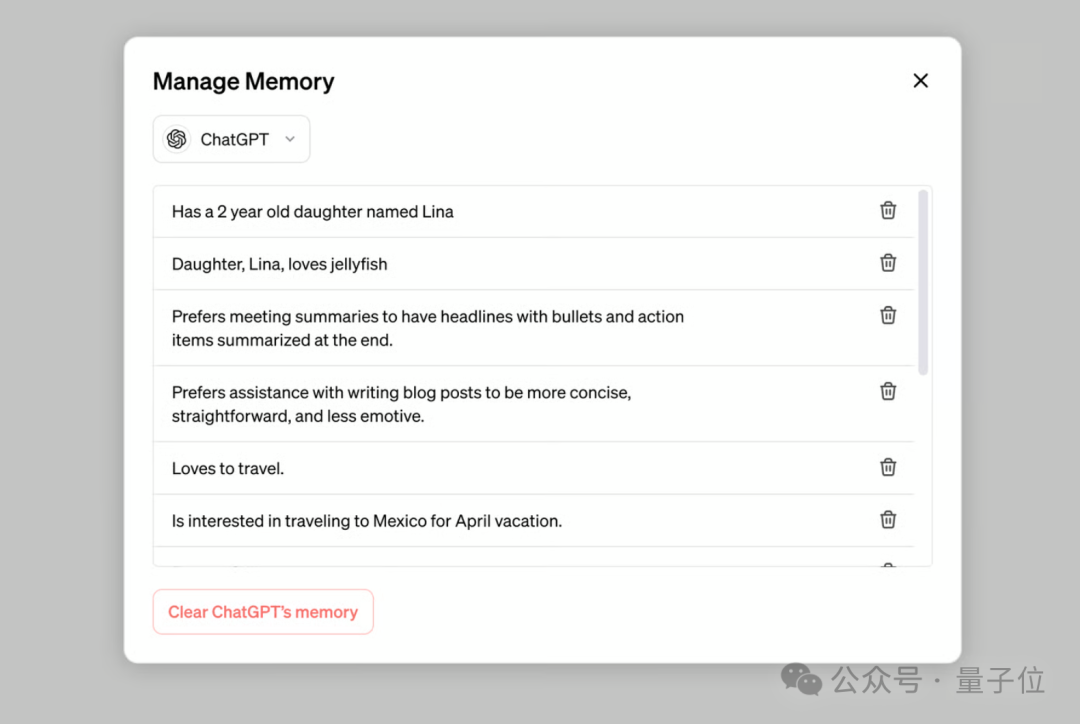Trash the meeting summaries preference memory

click(888, 315)
